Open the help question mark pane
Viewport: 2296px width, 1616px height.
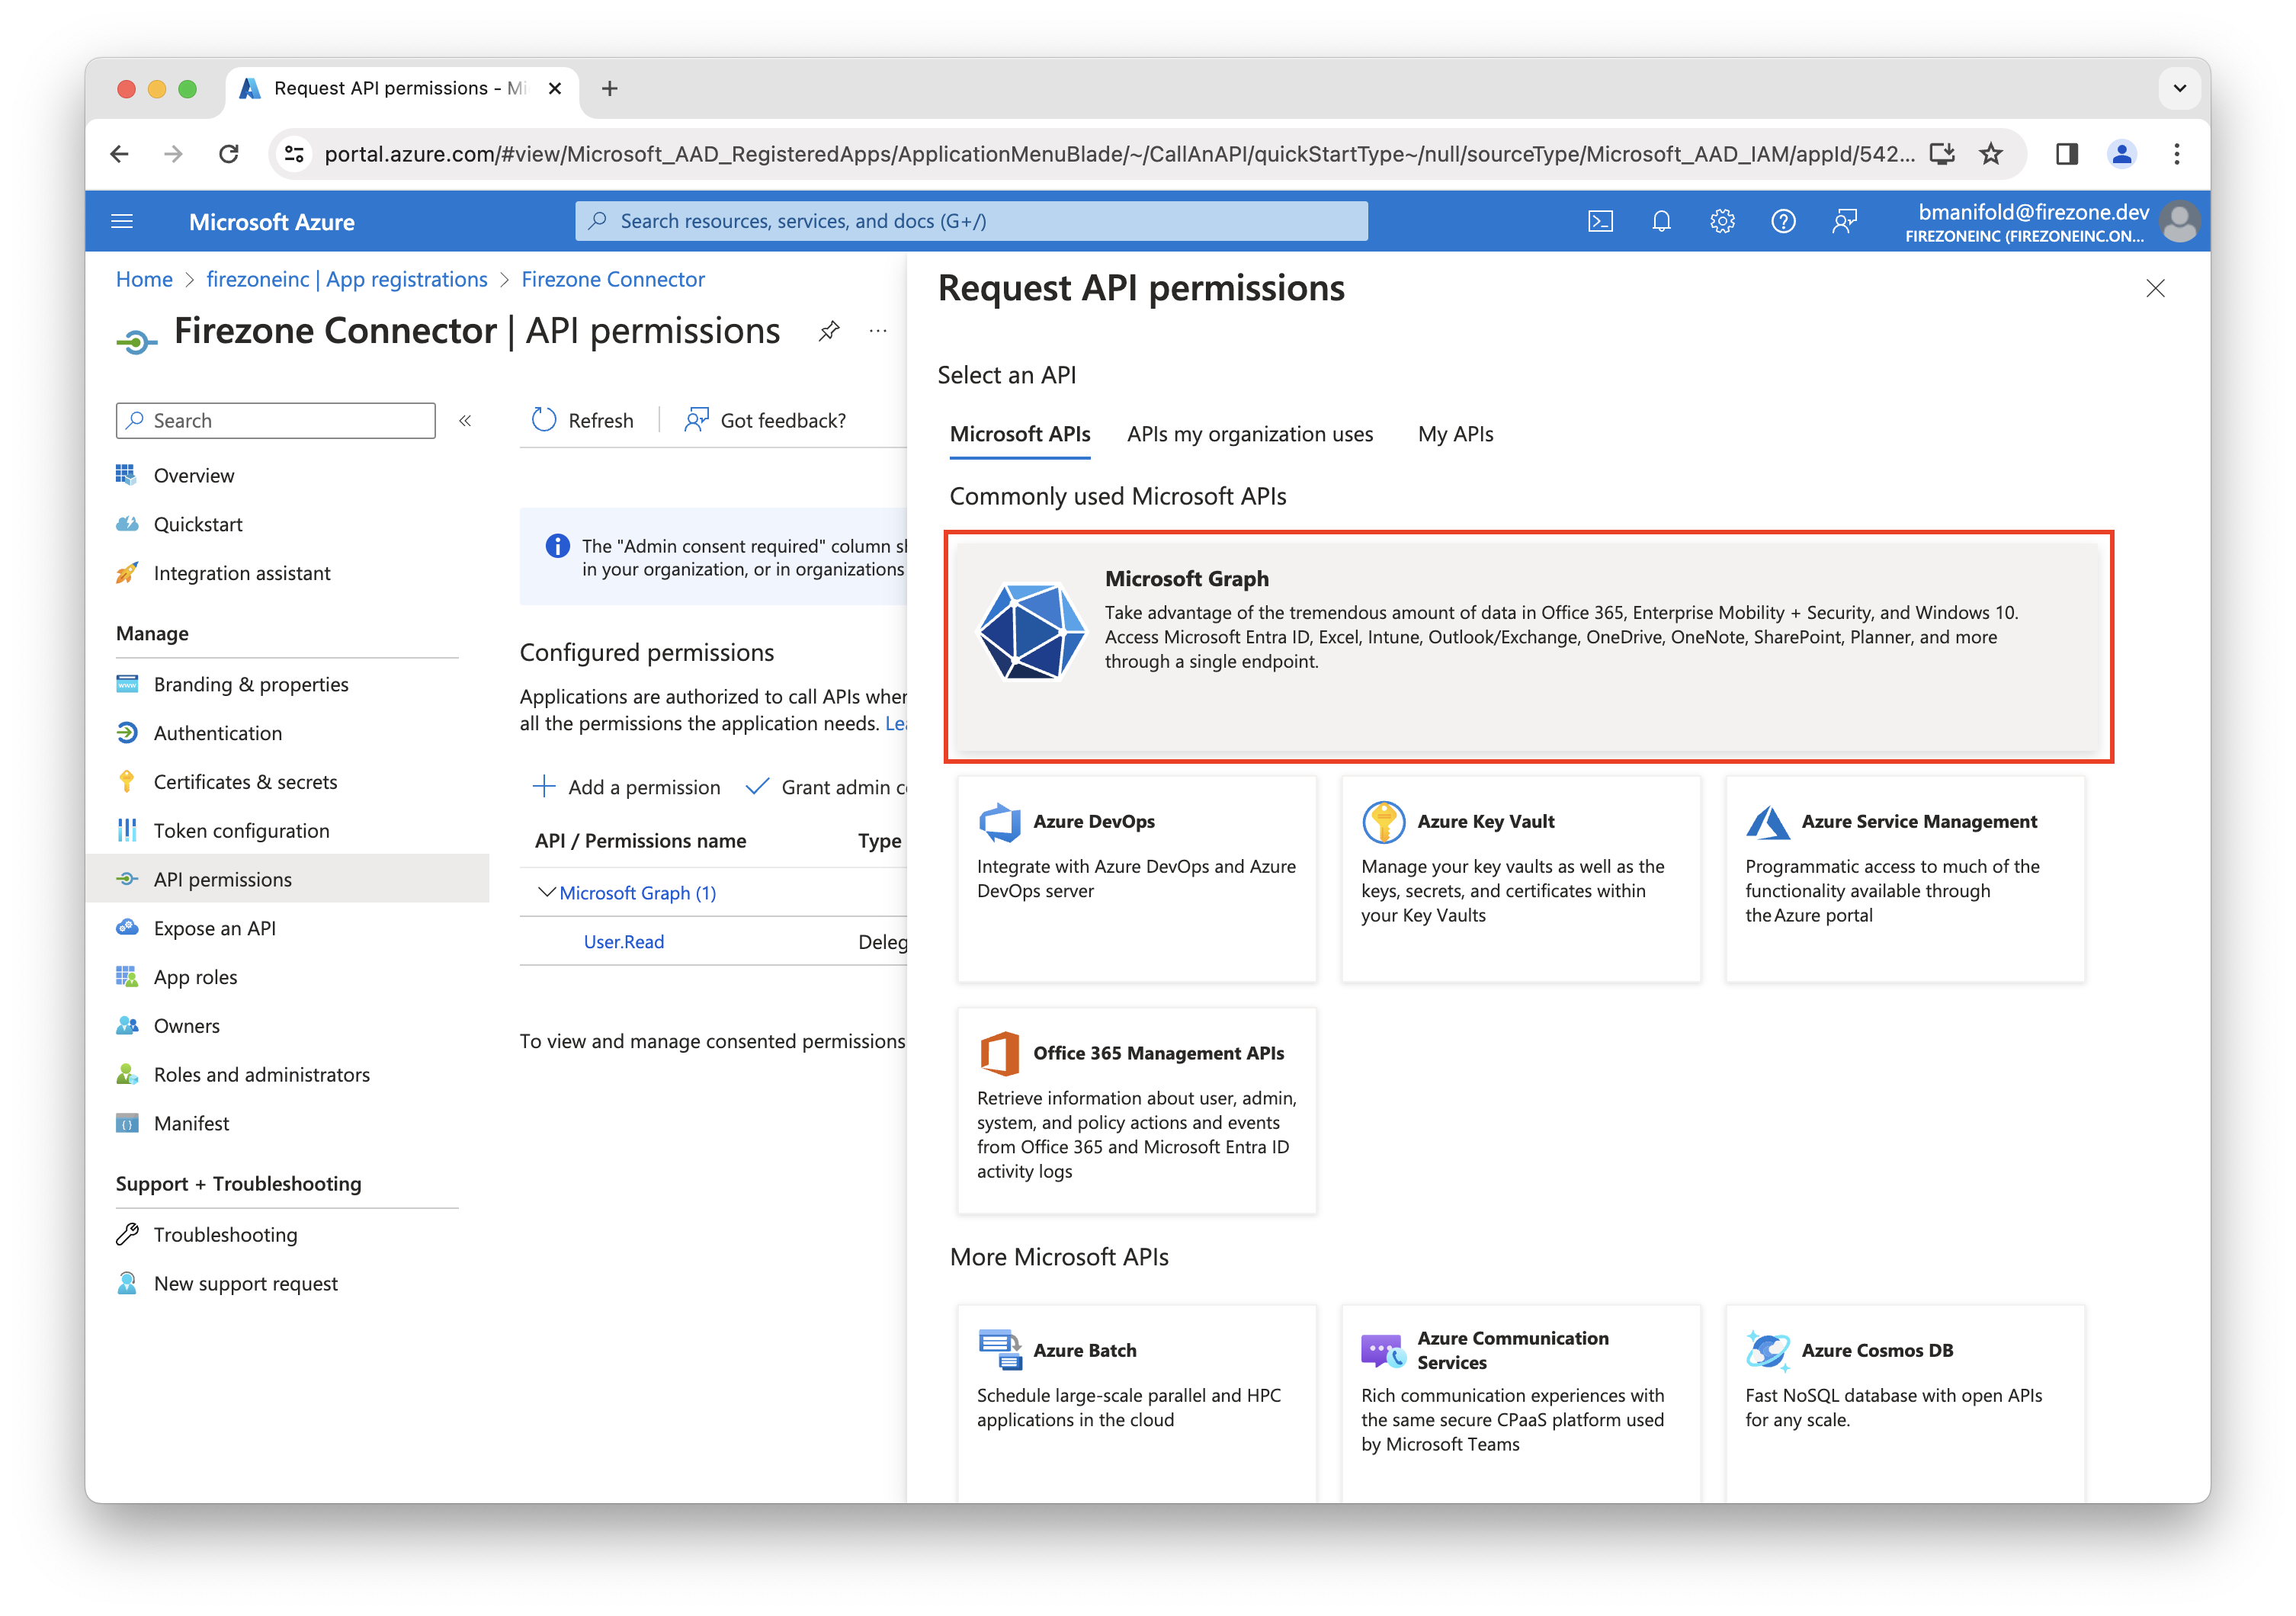click(x=1783, y=220)
